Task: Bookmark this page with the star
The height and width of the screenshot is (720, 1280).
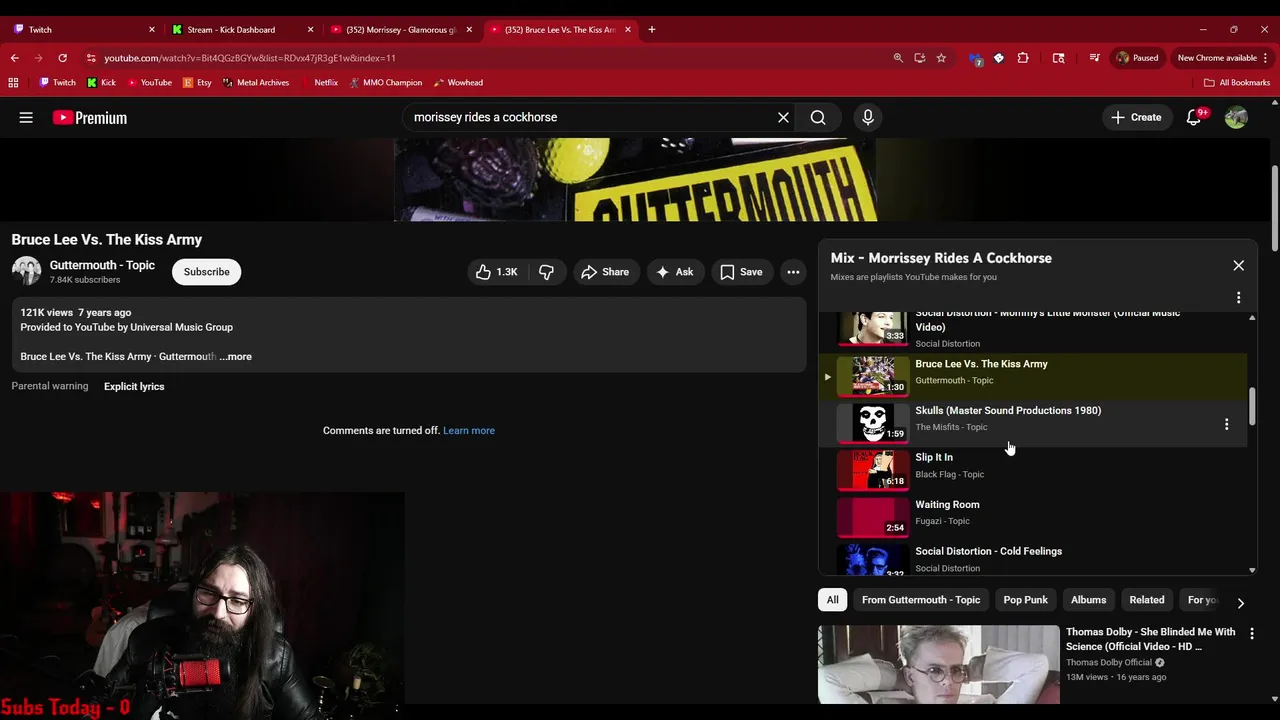Action: pos(941,58)
